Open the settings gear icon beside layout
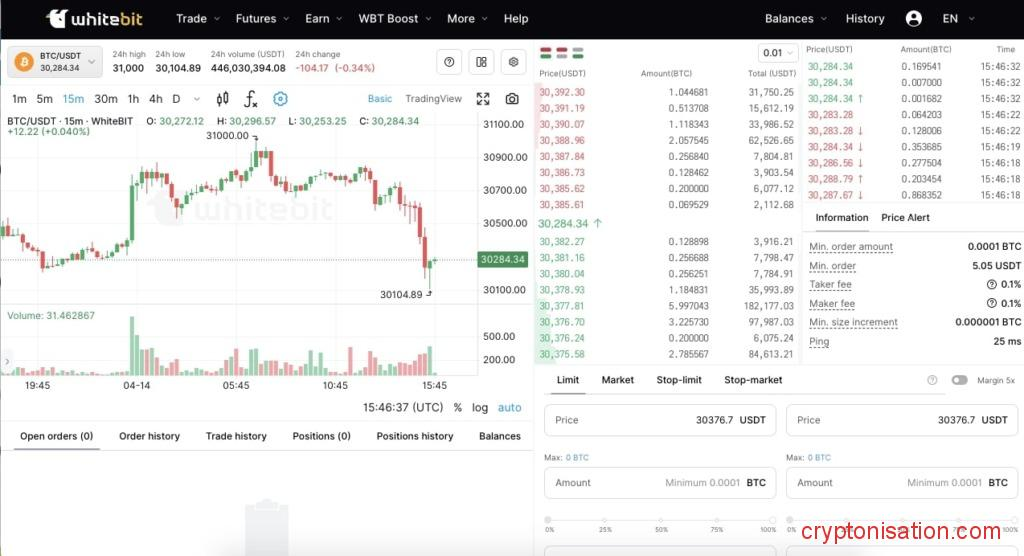This screenshot has height=556, width=1024. (513, 62)
